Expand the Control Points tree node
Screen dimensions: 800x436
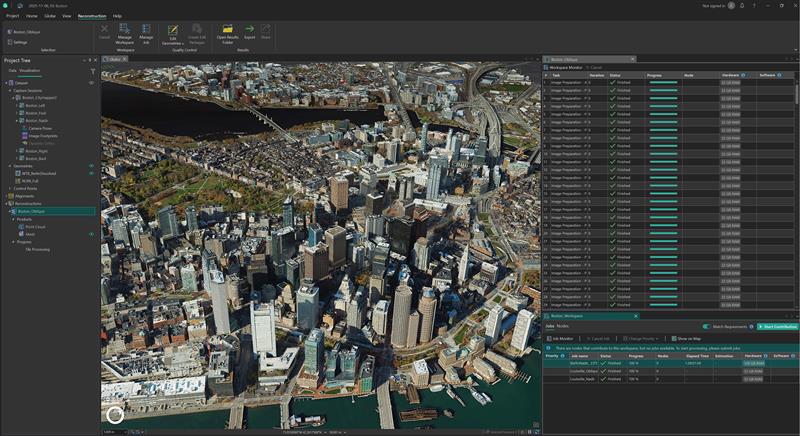point(10,188)
